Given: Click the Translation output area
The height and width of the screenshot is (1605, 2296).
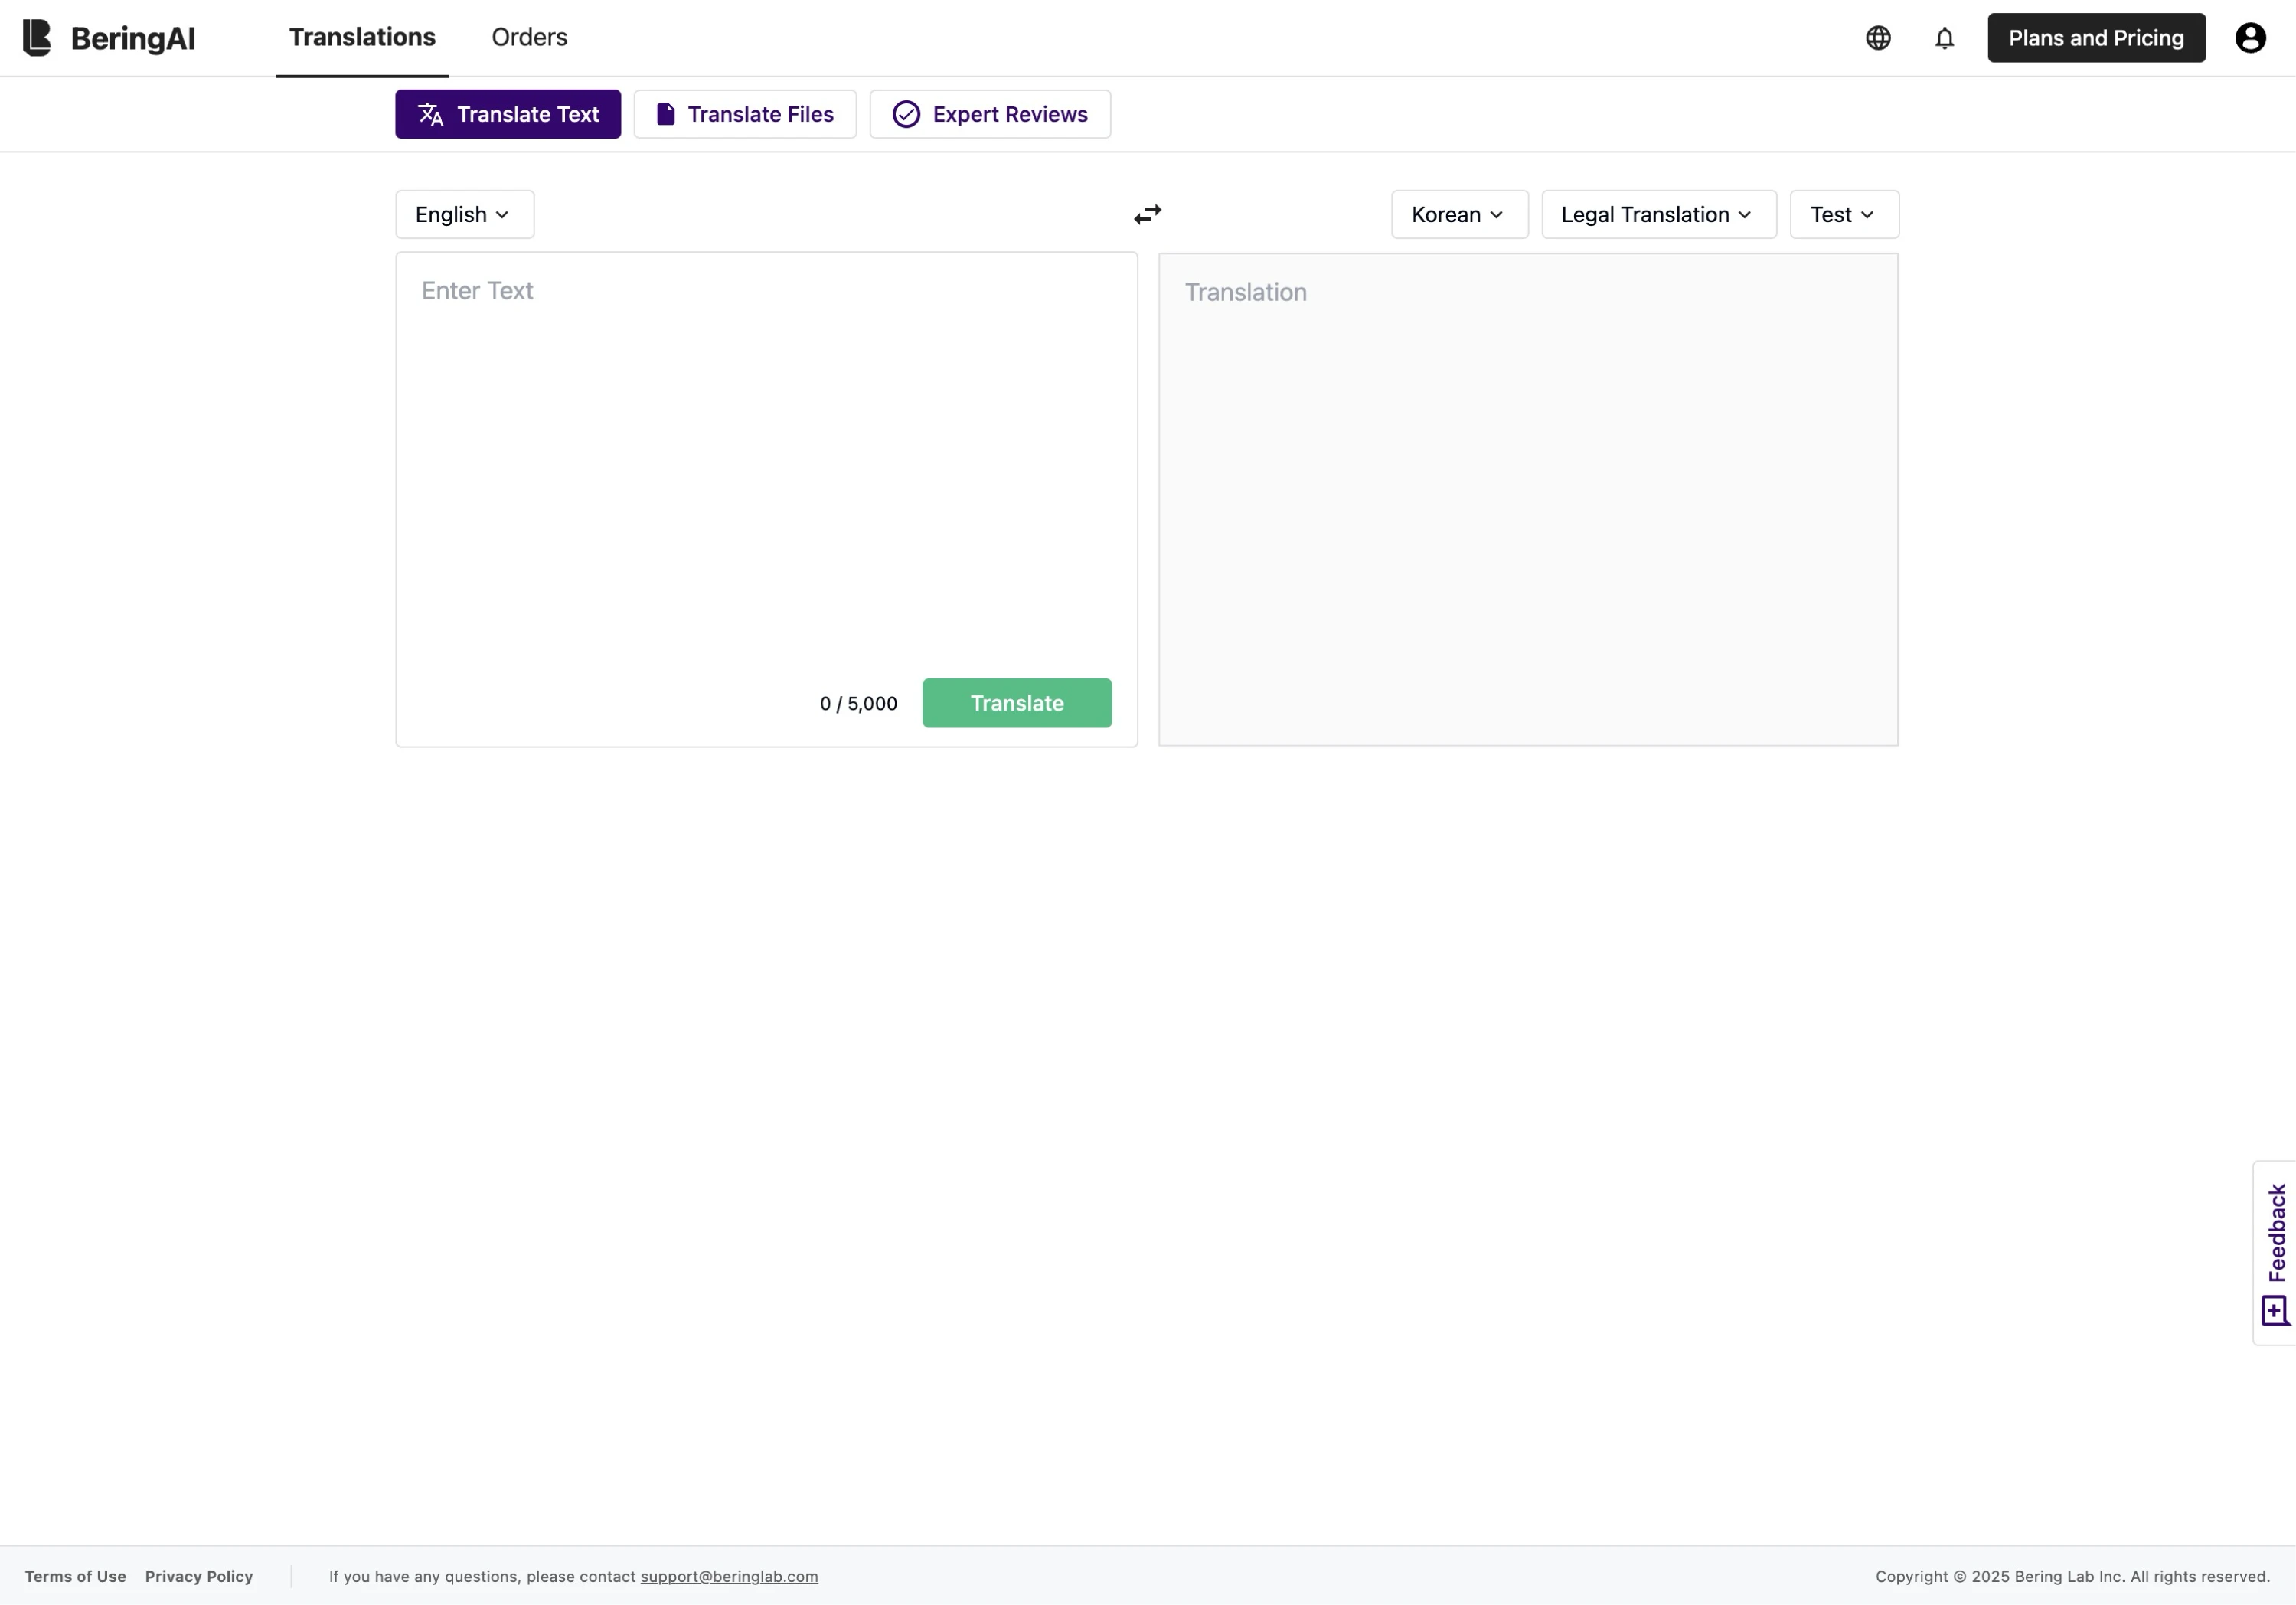Looking at the screenshot, I should point(1528,499).
